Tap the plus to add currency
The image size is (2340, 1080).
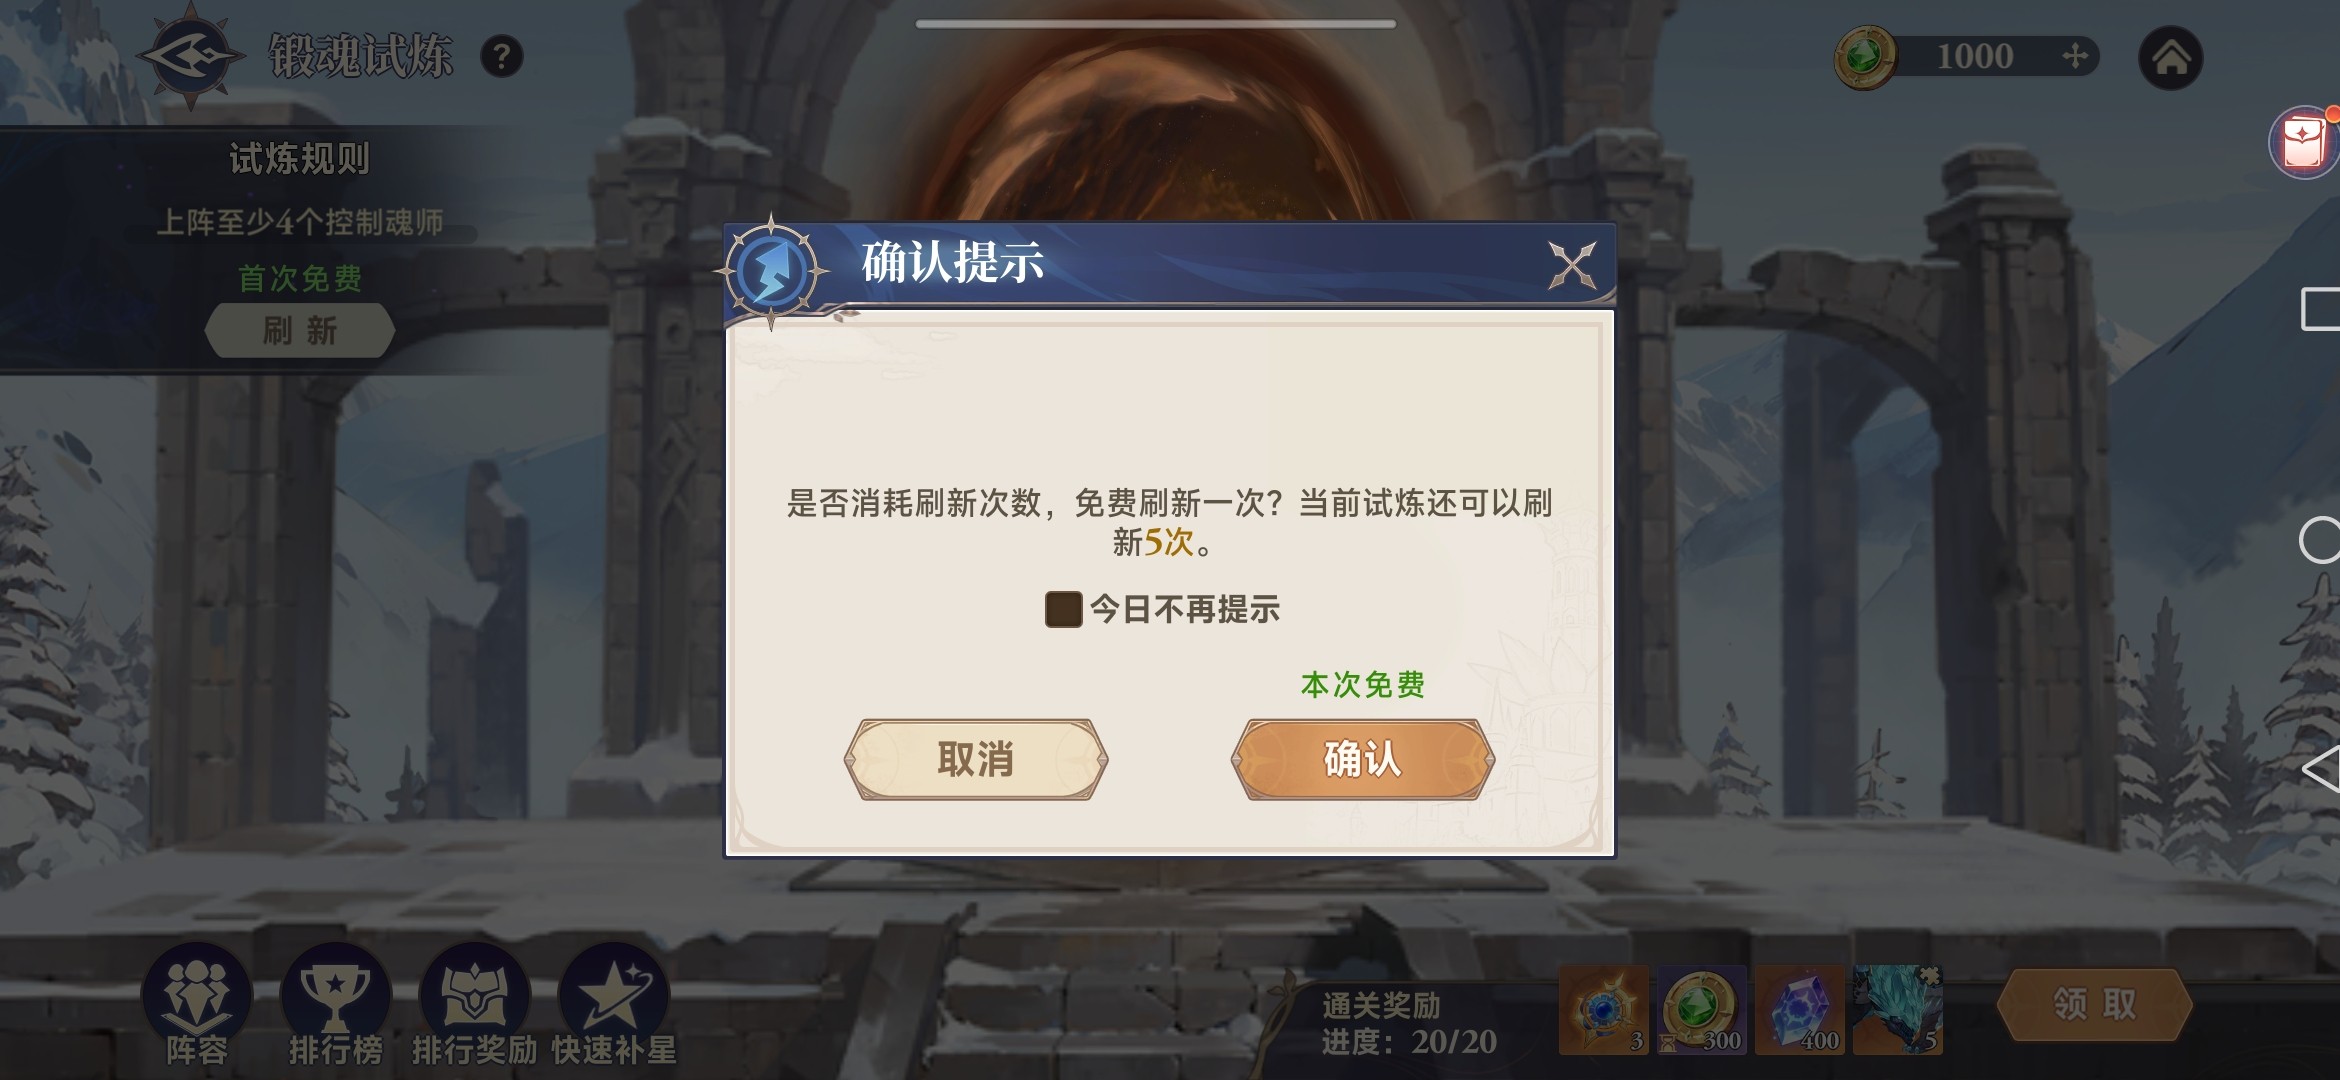click(2075, 56)
